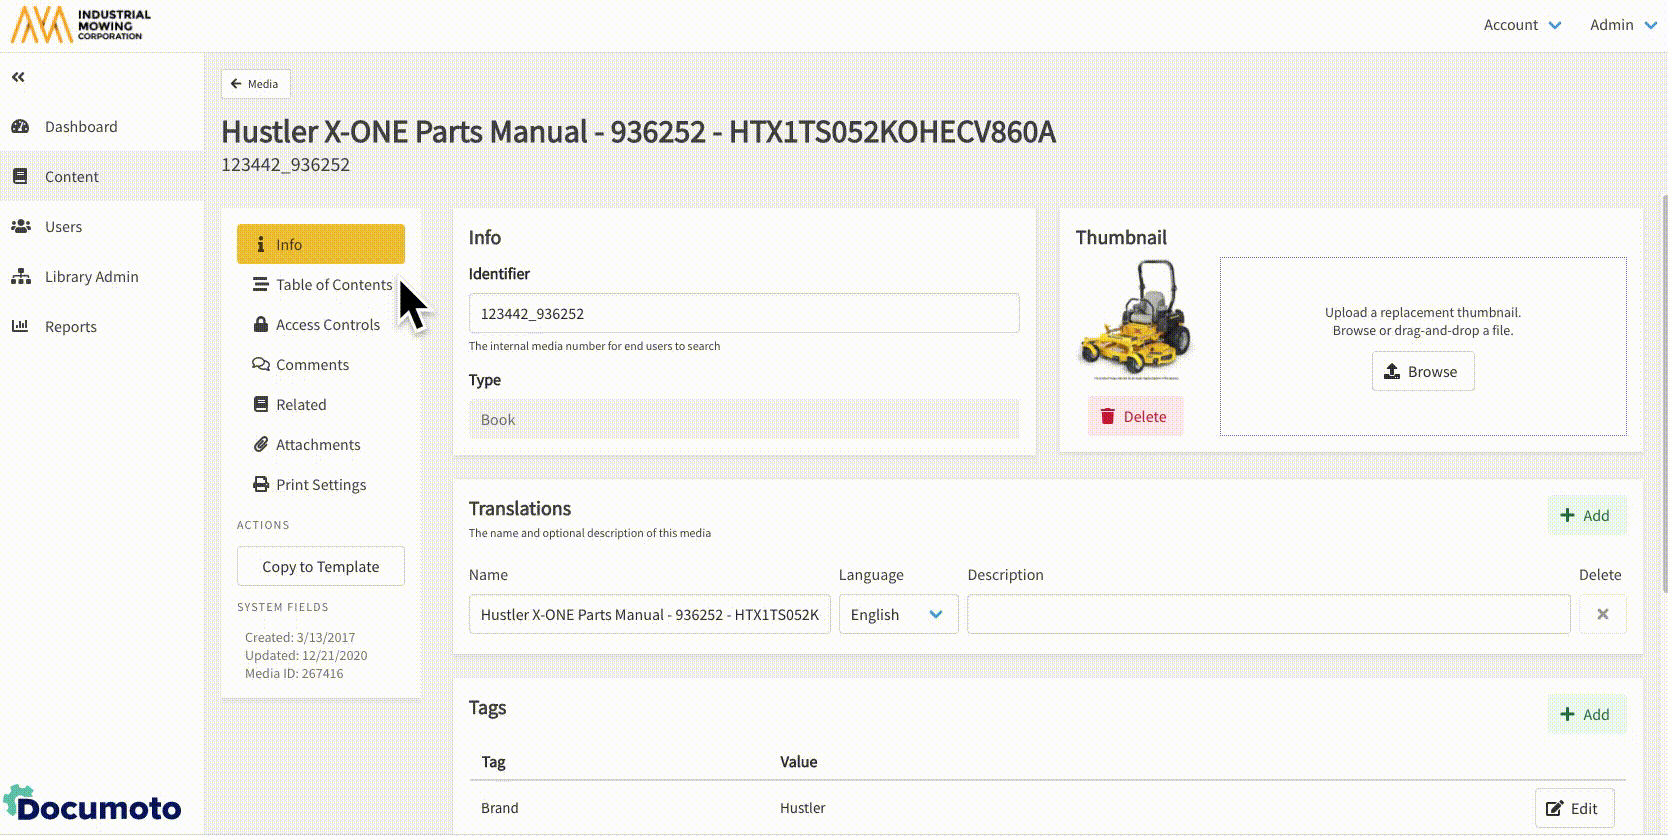Click the Identifier input field
The height and width of the screenshot is (836, 1668).
743,314
